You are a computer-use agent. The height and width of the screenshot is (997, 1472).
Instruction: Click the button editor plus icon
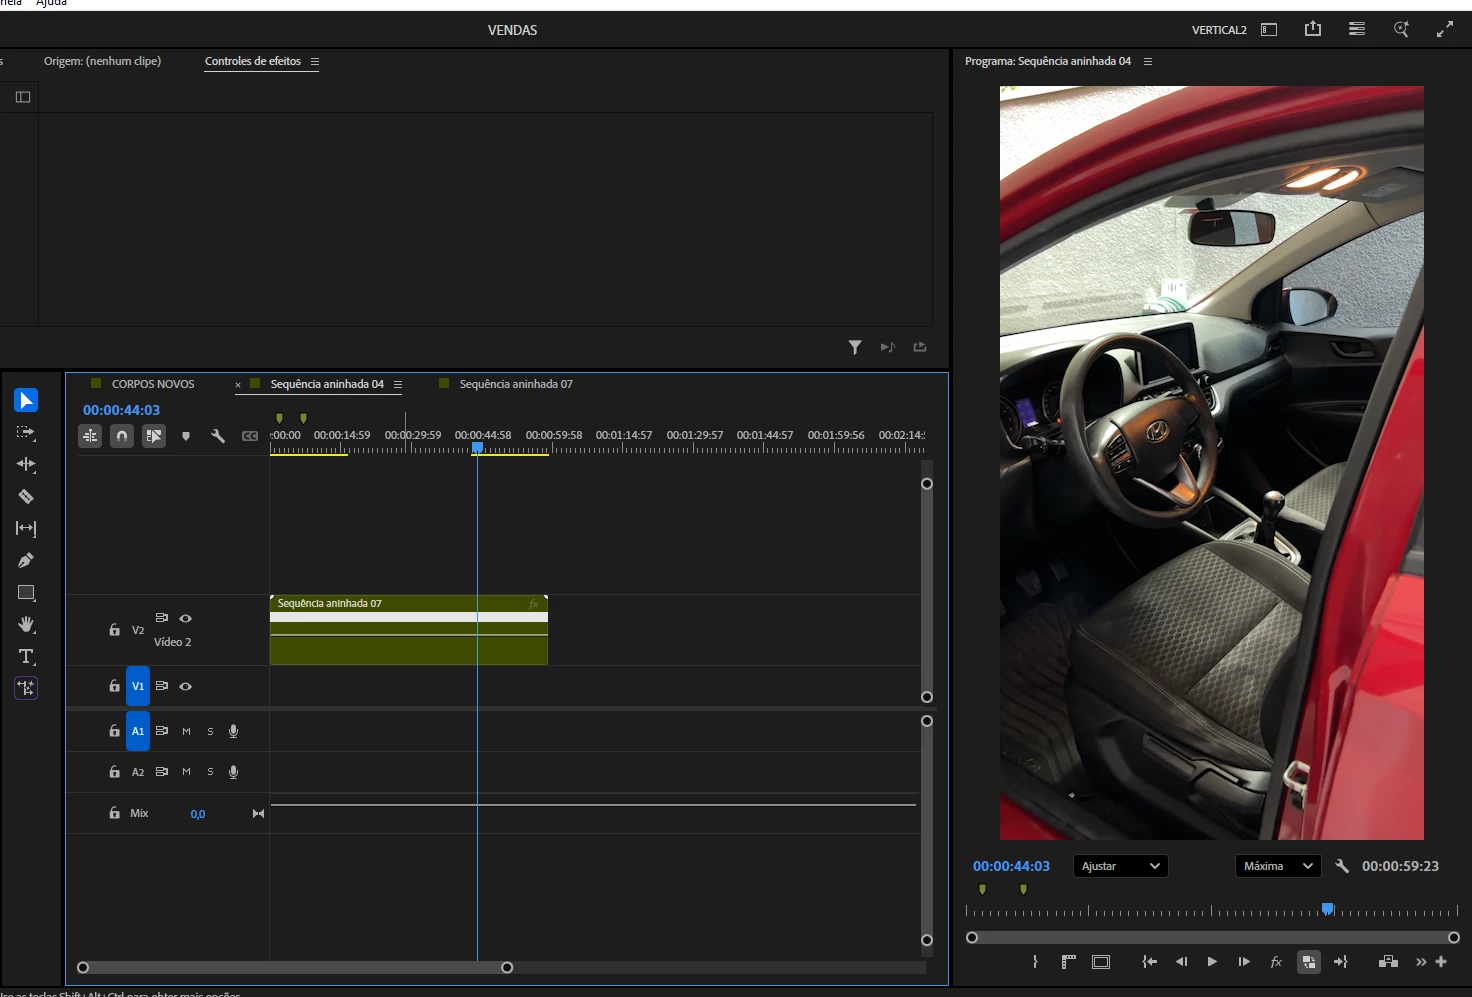(x=1441, y=962)
